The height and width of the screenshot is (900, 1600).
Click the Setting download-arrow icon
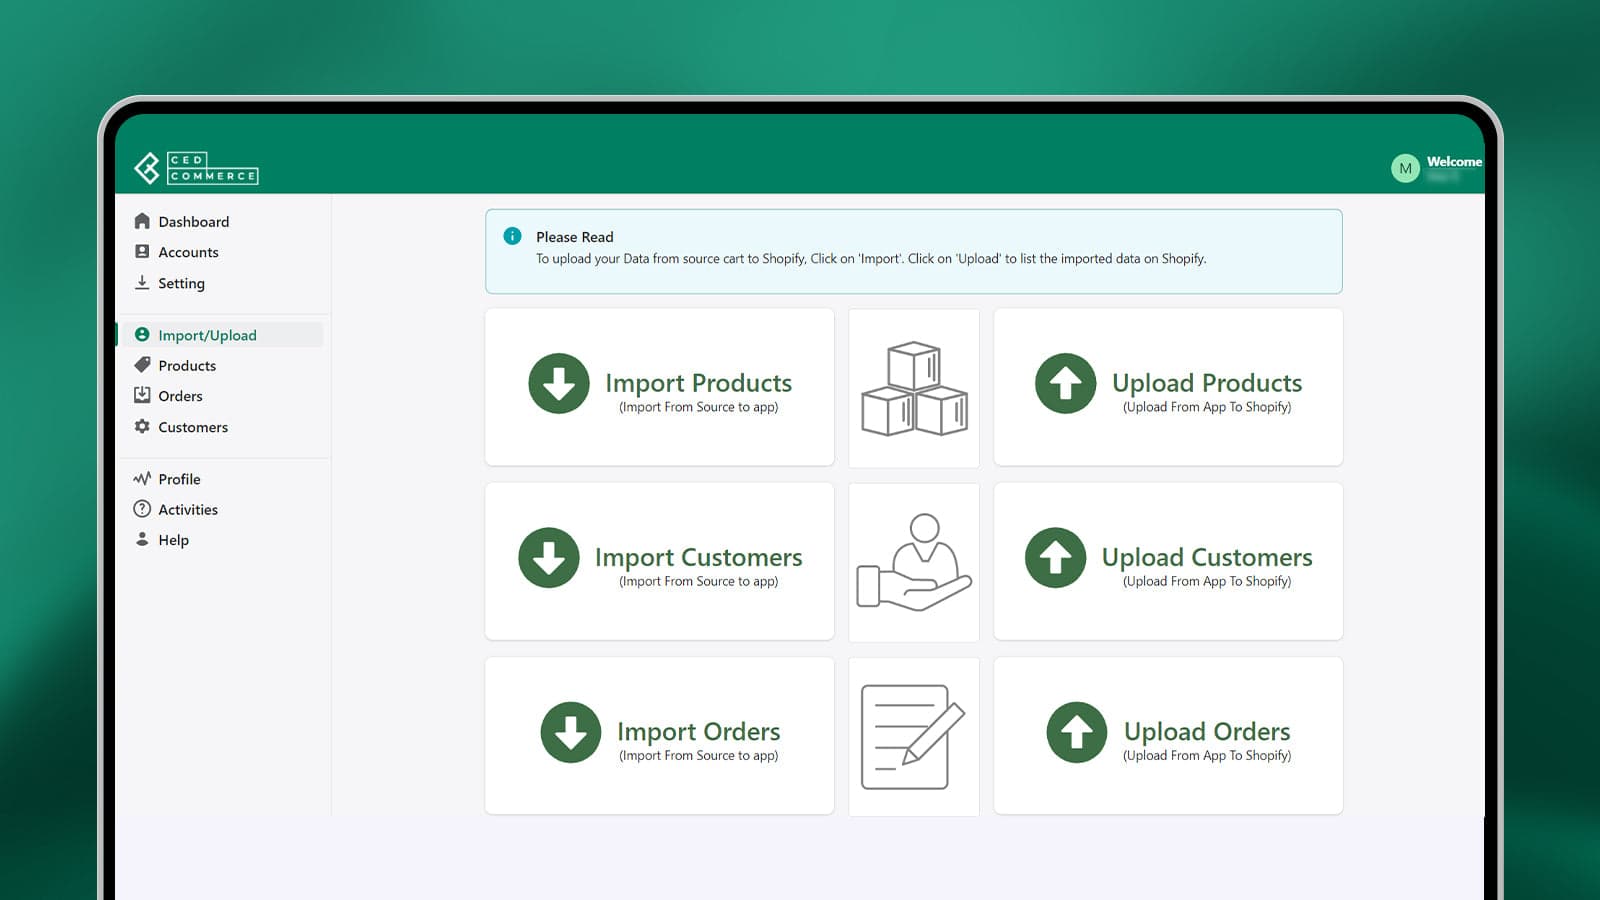pyautogui.click(x=142, y=283)
